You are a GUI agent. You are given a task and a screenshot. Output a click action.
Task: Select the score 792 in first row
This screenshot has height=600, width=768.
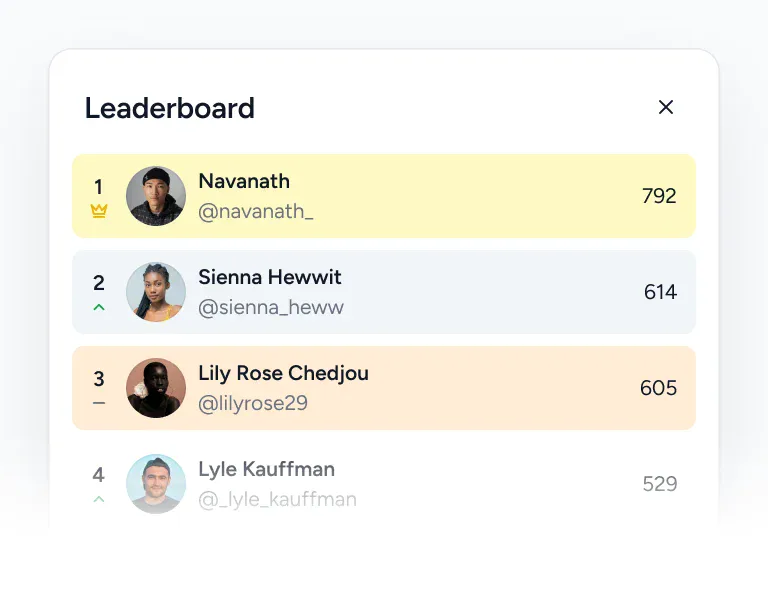[659, 196]
